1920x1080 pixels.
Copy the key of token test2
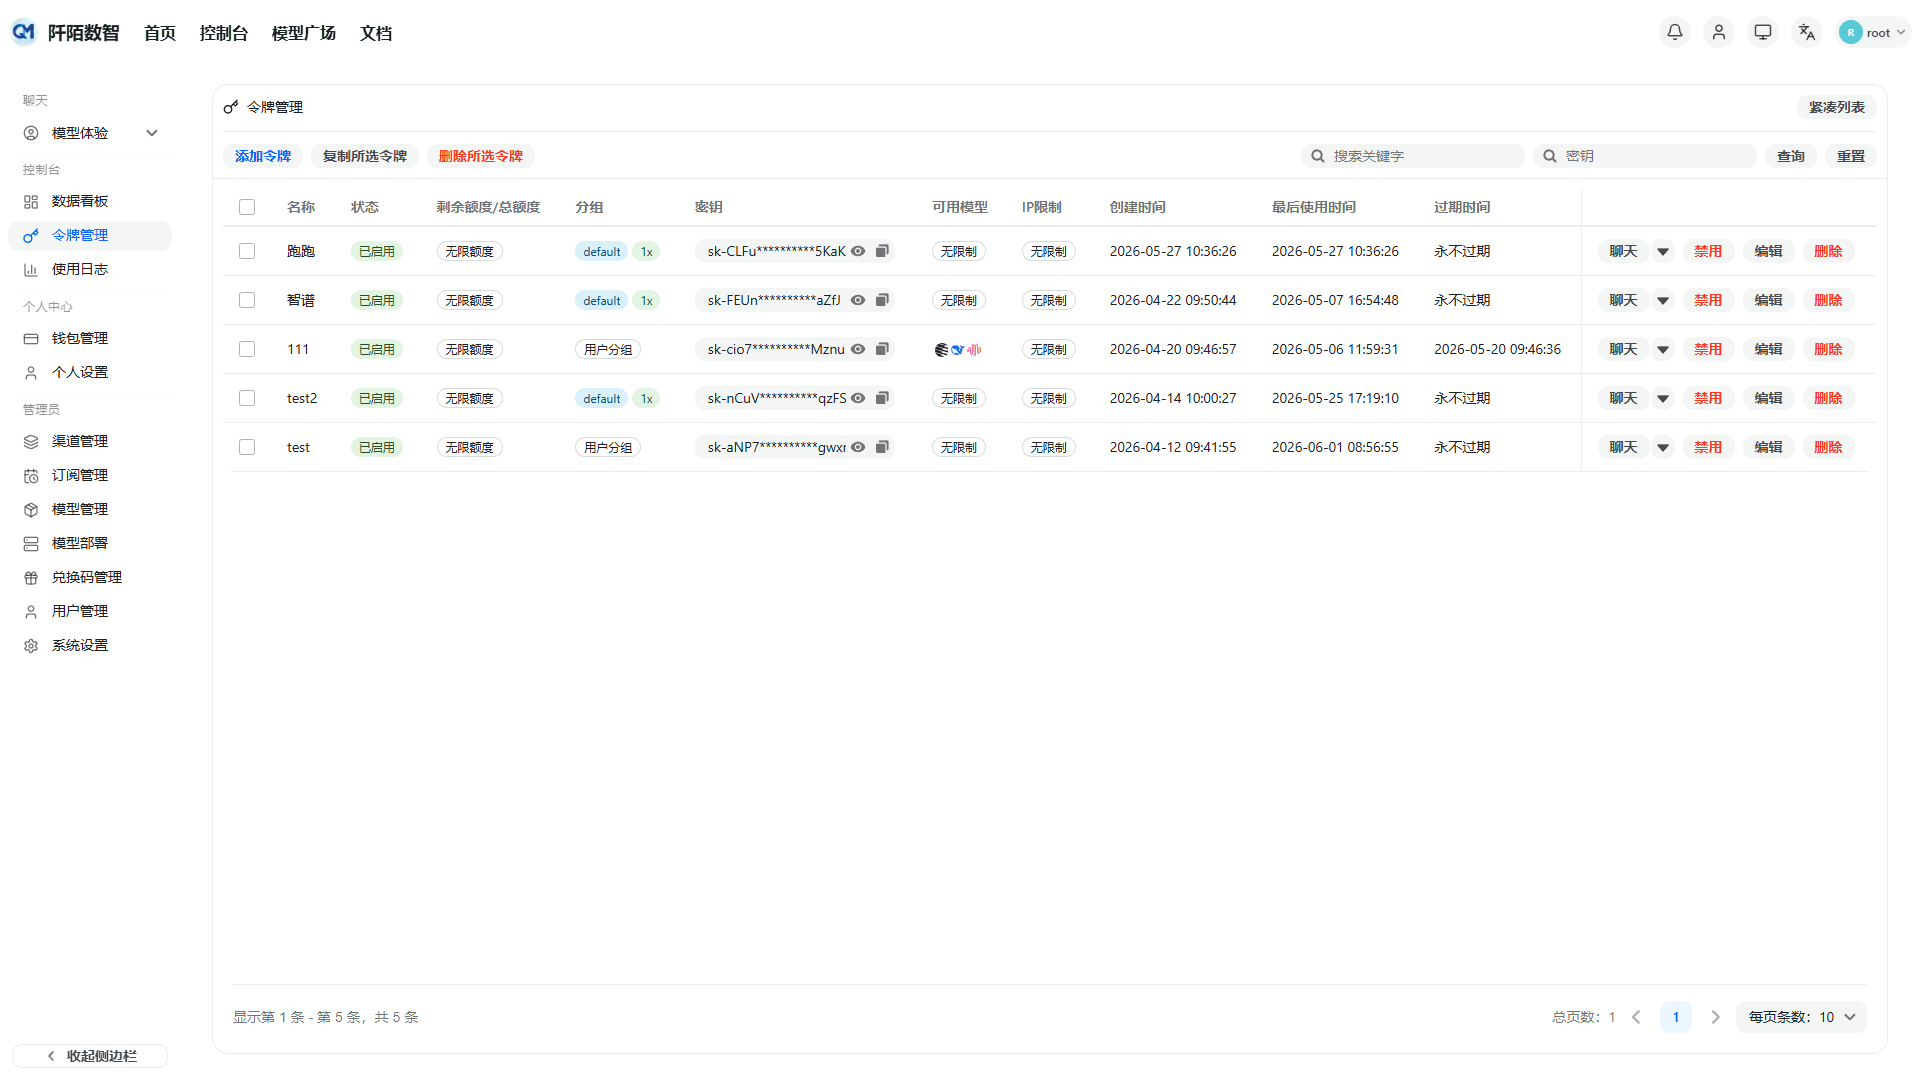click(882, 398)
